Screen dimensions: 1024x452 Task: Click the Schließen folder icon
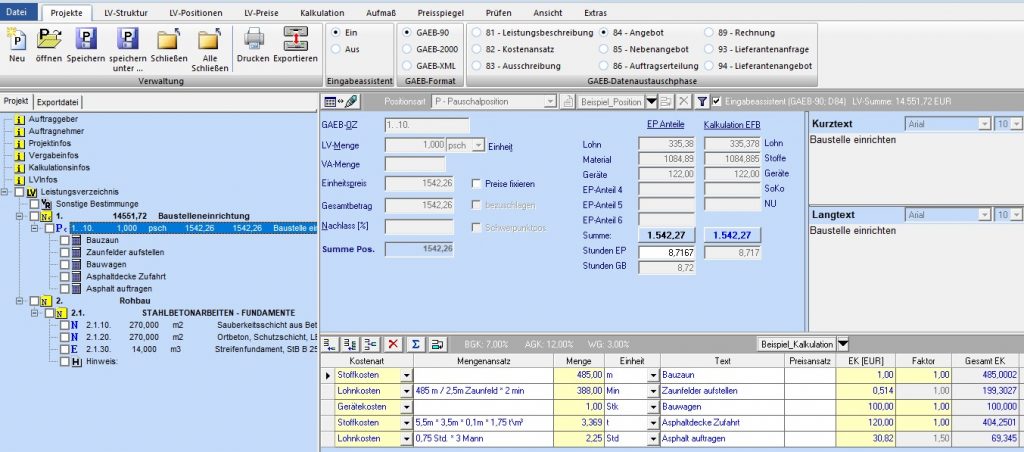169,39
